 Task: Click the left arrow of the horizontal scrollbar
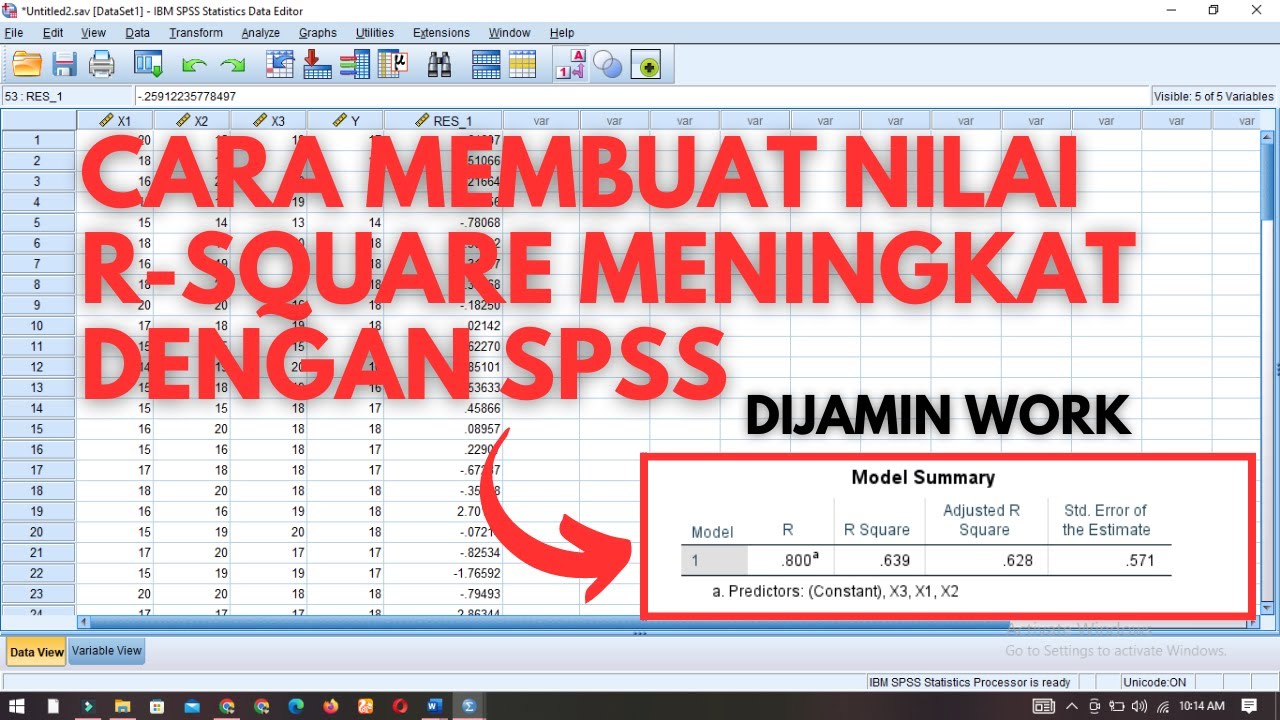click(x=84, y=622)
